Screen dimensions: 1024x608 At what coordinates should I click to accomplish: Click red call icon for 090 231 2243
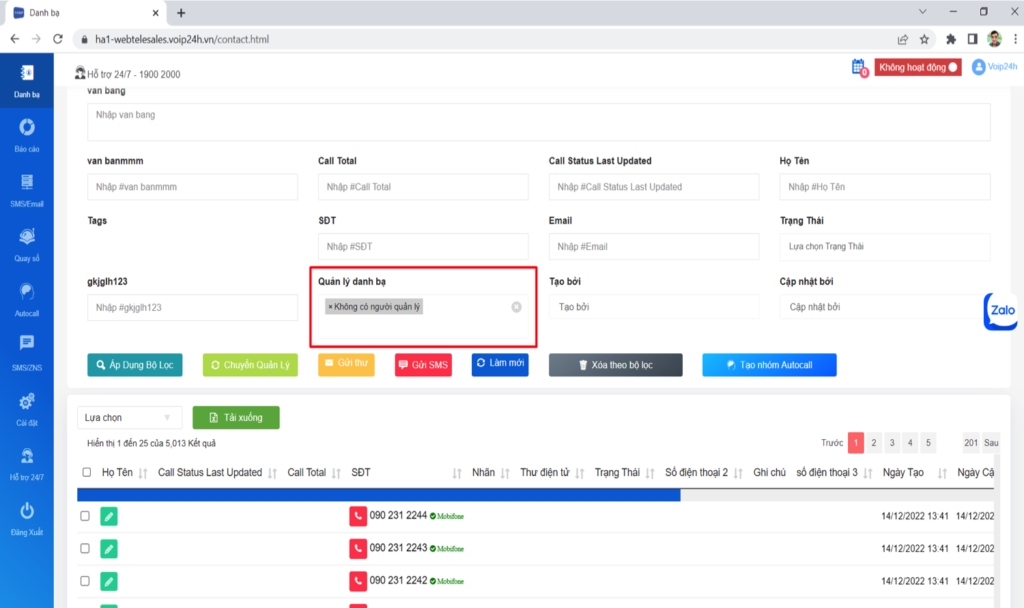pyautogui.click(x=358, y=549)
